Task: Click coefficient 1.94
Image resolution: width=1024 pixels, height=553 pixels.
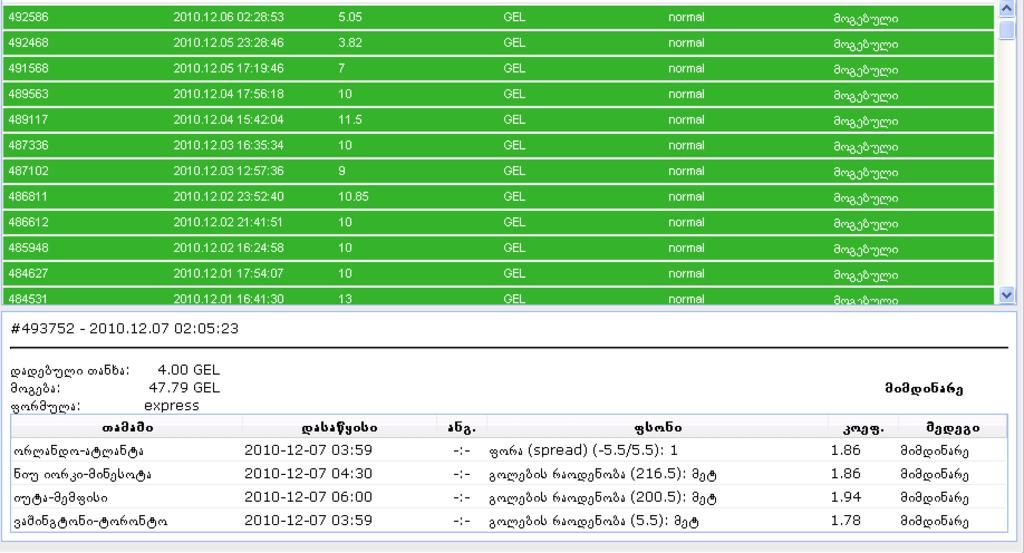Action: 846,498
